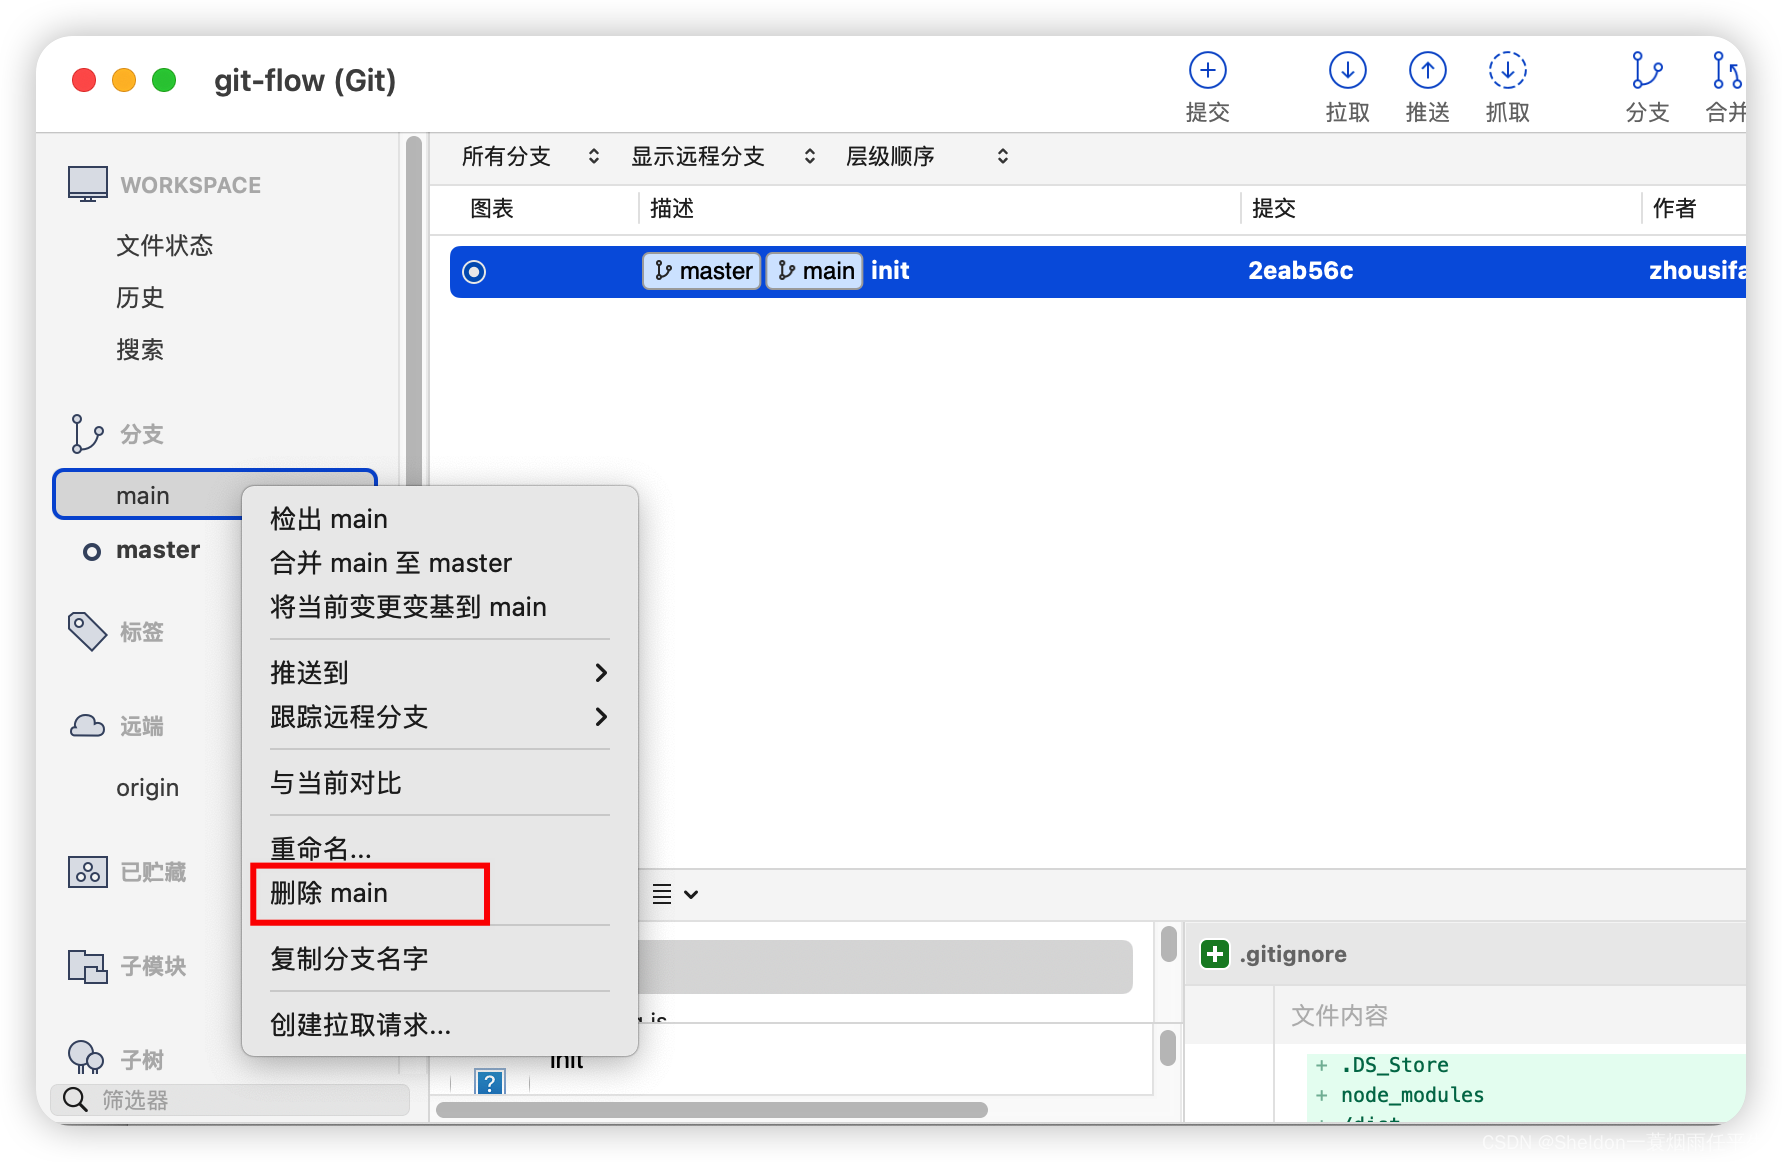Click the 已贮藏 section header

click(x=153, y=872)
